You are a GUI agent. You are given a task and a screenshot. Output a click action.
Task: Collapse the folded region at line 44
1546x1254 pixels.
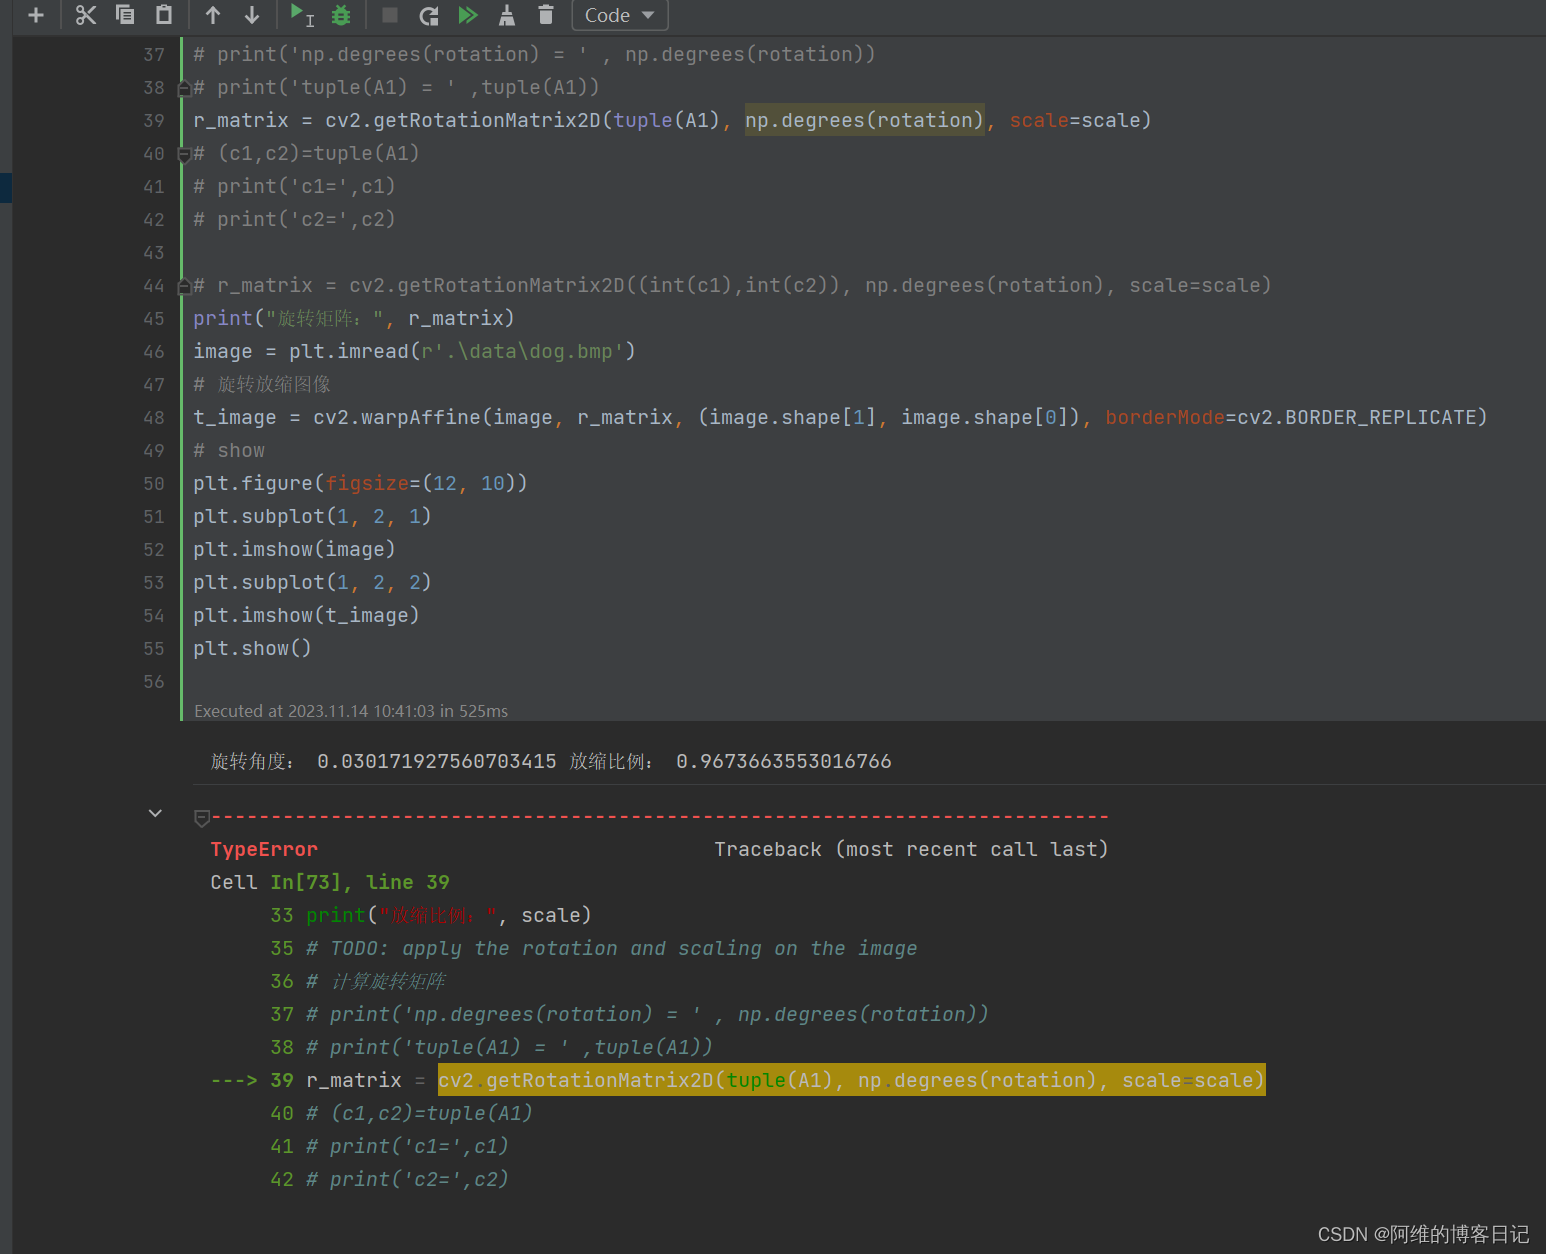coord(184,285)
